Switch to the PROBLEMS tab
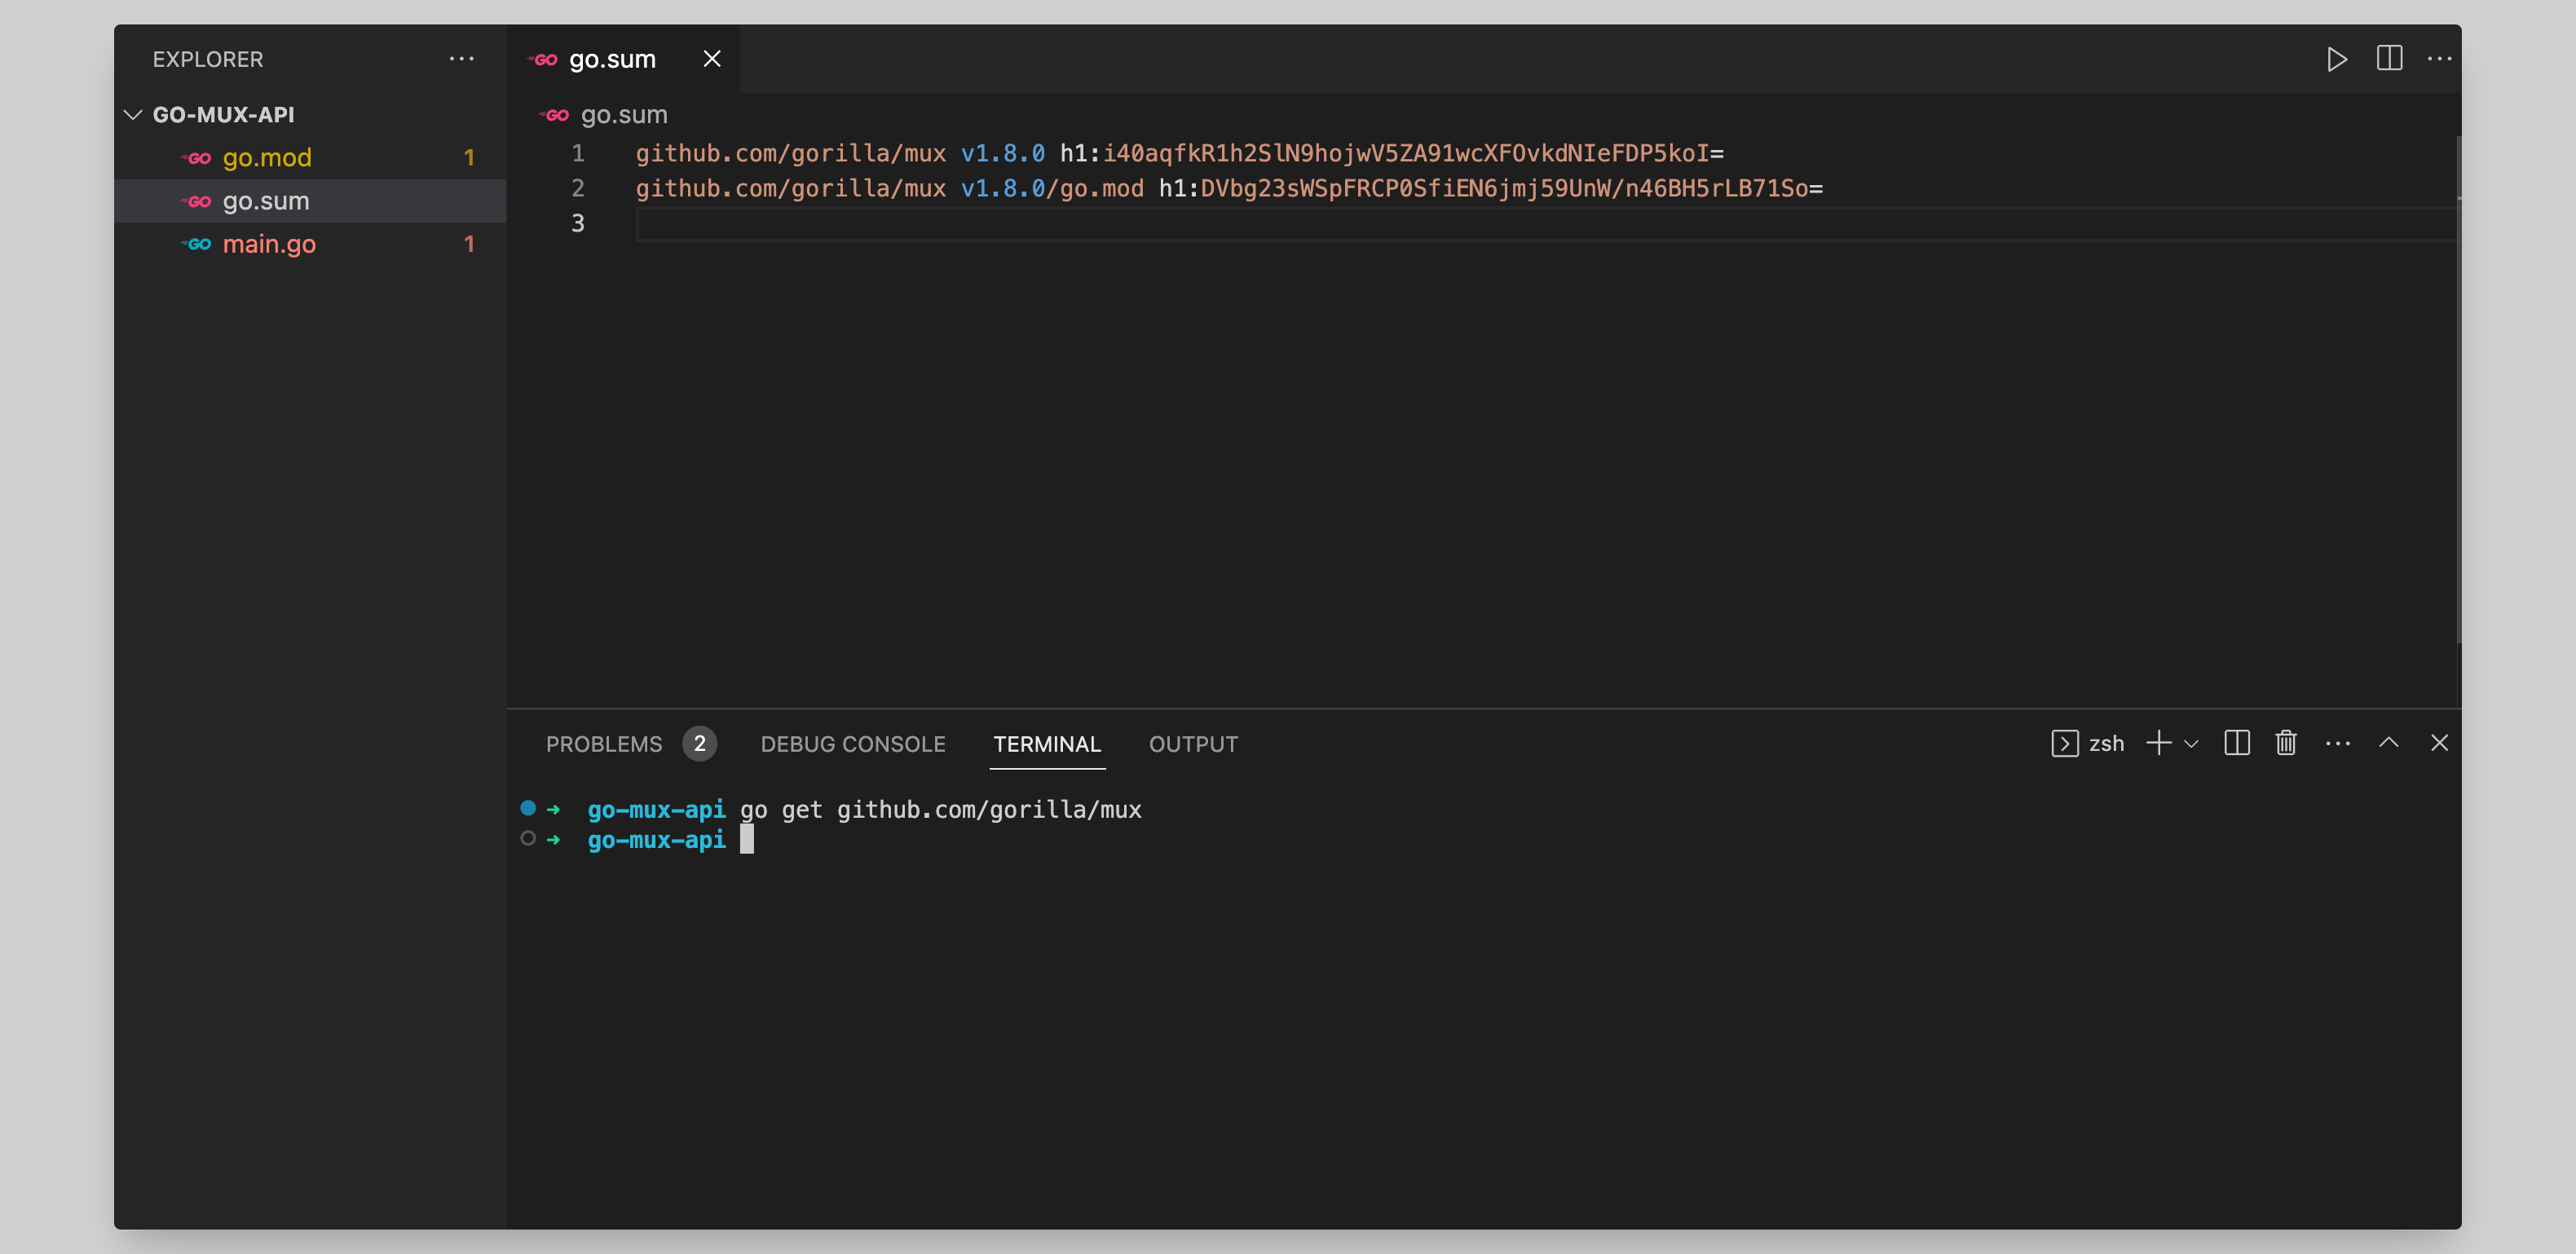This screenshot has height=1254, width=2576. (x=603, y=744)
